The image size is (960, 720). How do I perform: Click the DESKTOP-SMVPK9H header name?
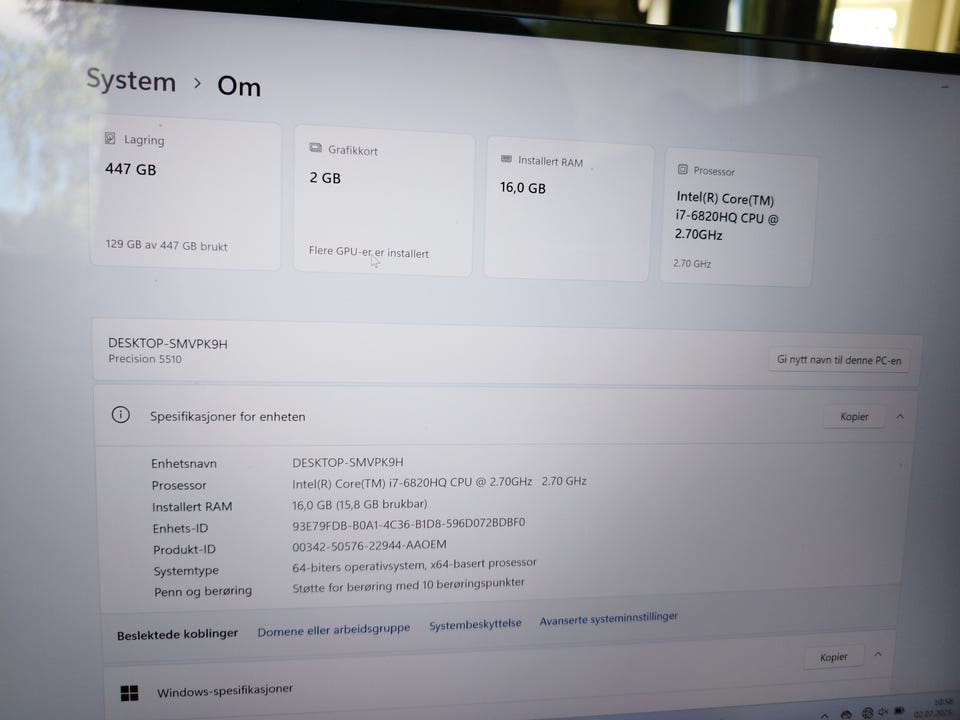tap(168, 343)
